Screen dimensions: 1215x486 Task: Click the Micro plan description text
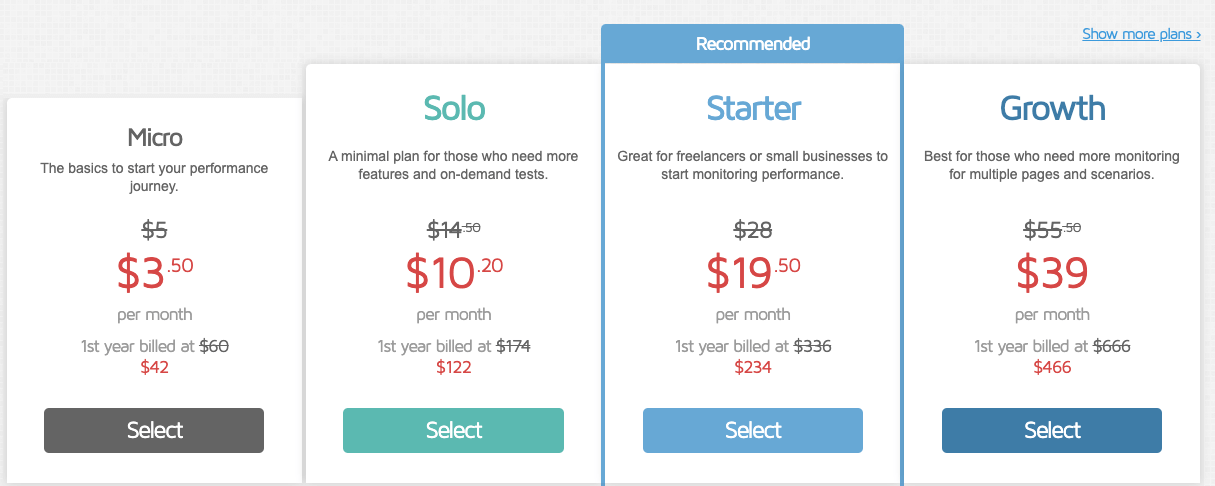[155, 177]
